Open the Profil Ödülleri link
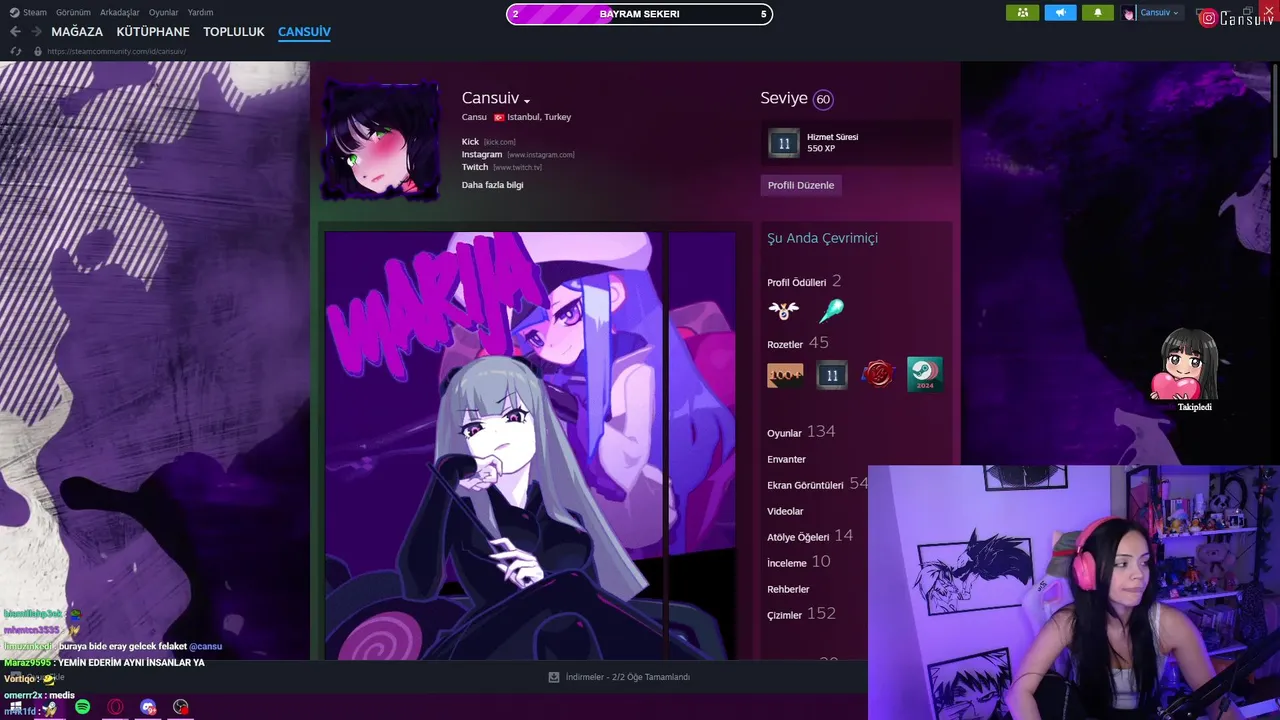 (797, 283)
